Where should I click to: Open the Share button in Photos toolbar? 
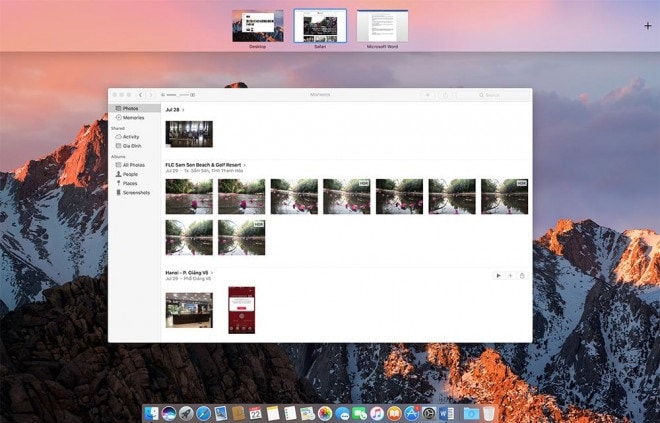point(445,95)
